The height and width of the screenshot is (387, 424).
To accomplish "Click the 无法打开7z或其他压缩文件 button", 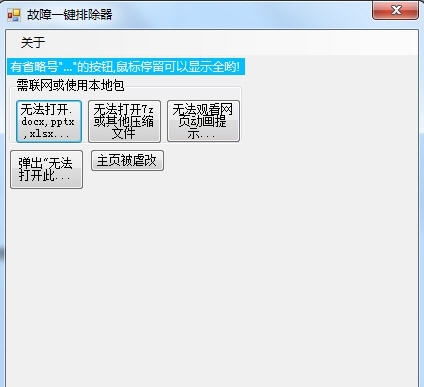I will pos(124,121).
